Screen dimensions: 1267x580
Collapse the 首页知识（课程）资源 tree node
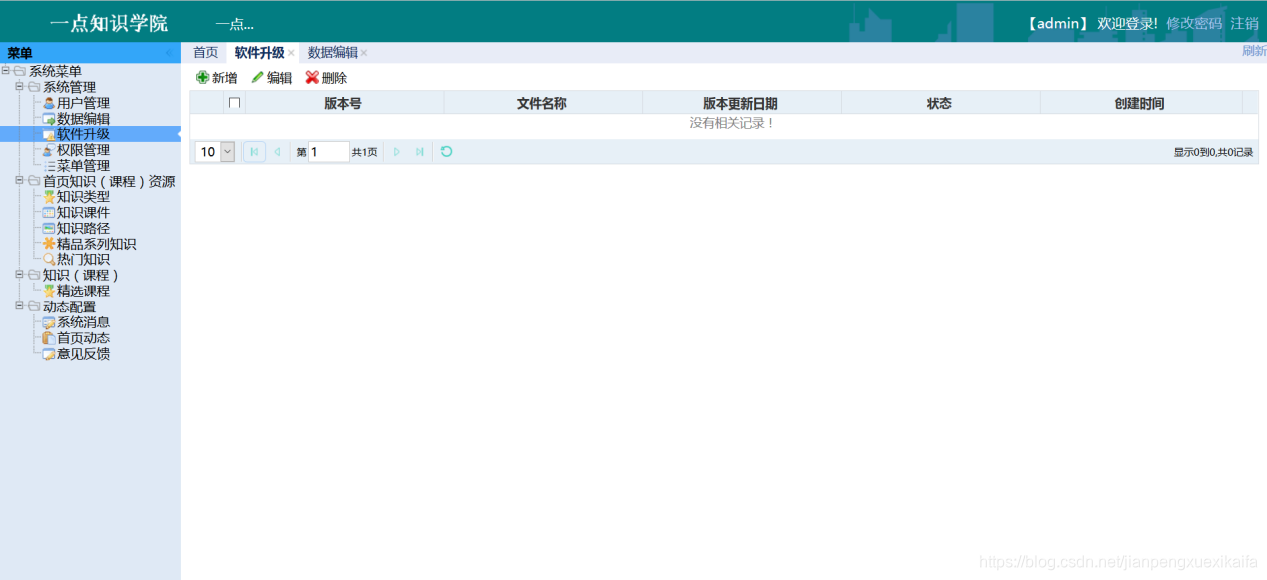(x=20, y=181)
